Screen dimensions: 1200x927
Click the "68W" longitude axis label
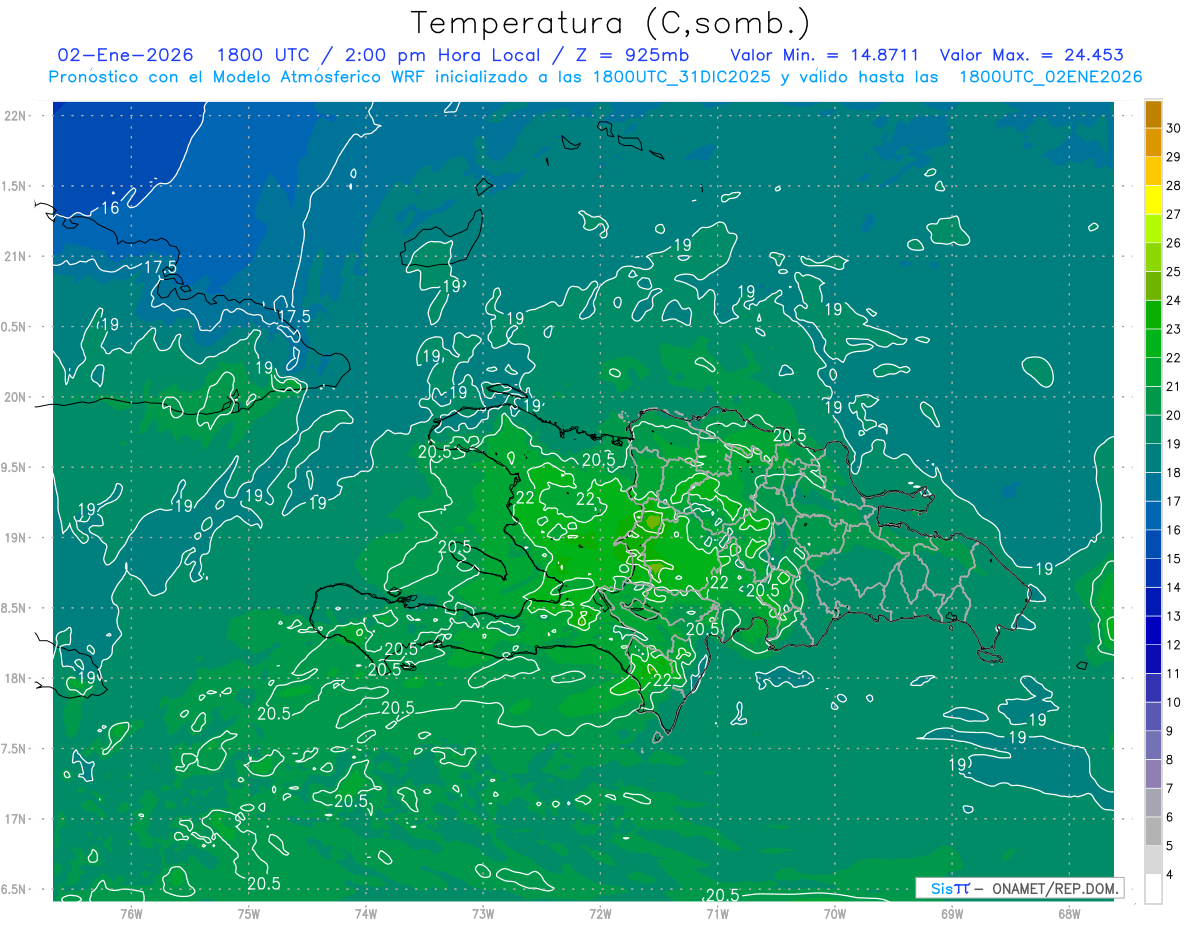(x=1069, y=913)
